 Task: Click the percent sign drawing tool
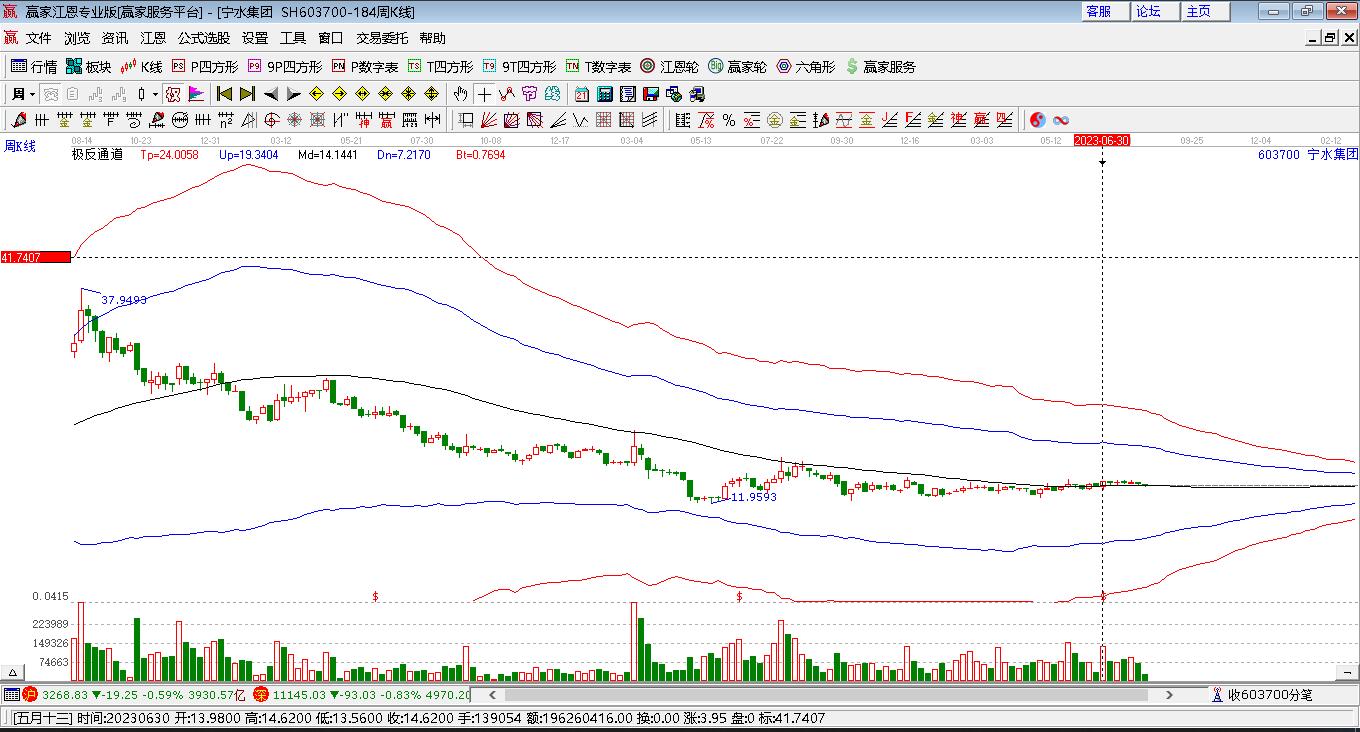[x=729, y=120]
